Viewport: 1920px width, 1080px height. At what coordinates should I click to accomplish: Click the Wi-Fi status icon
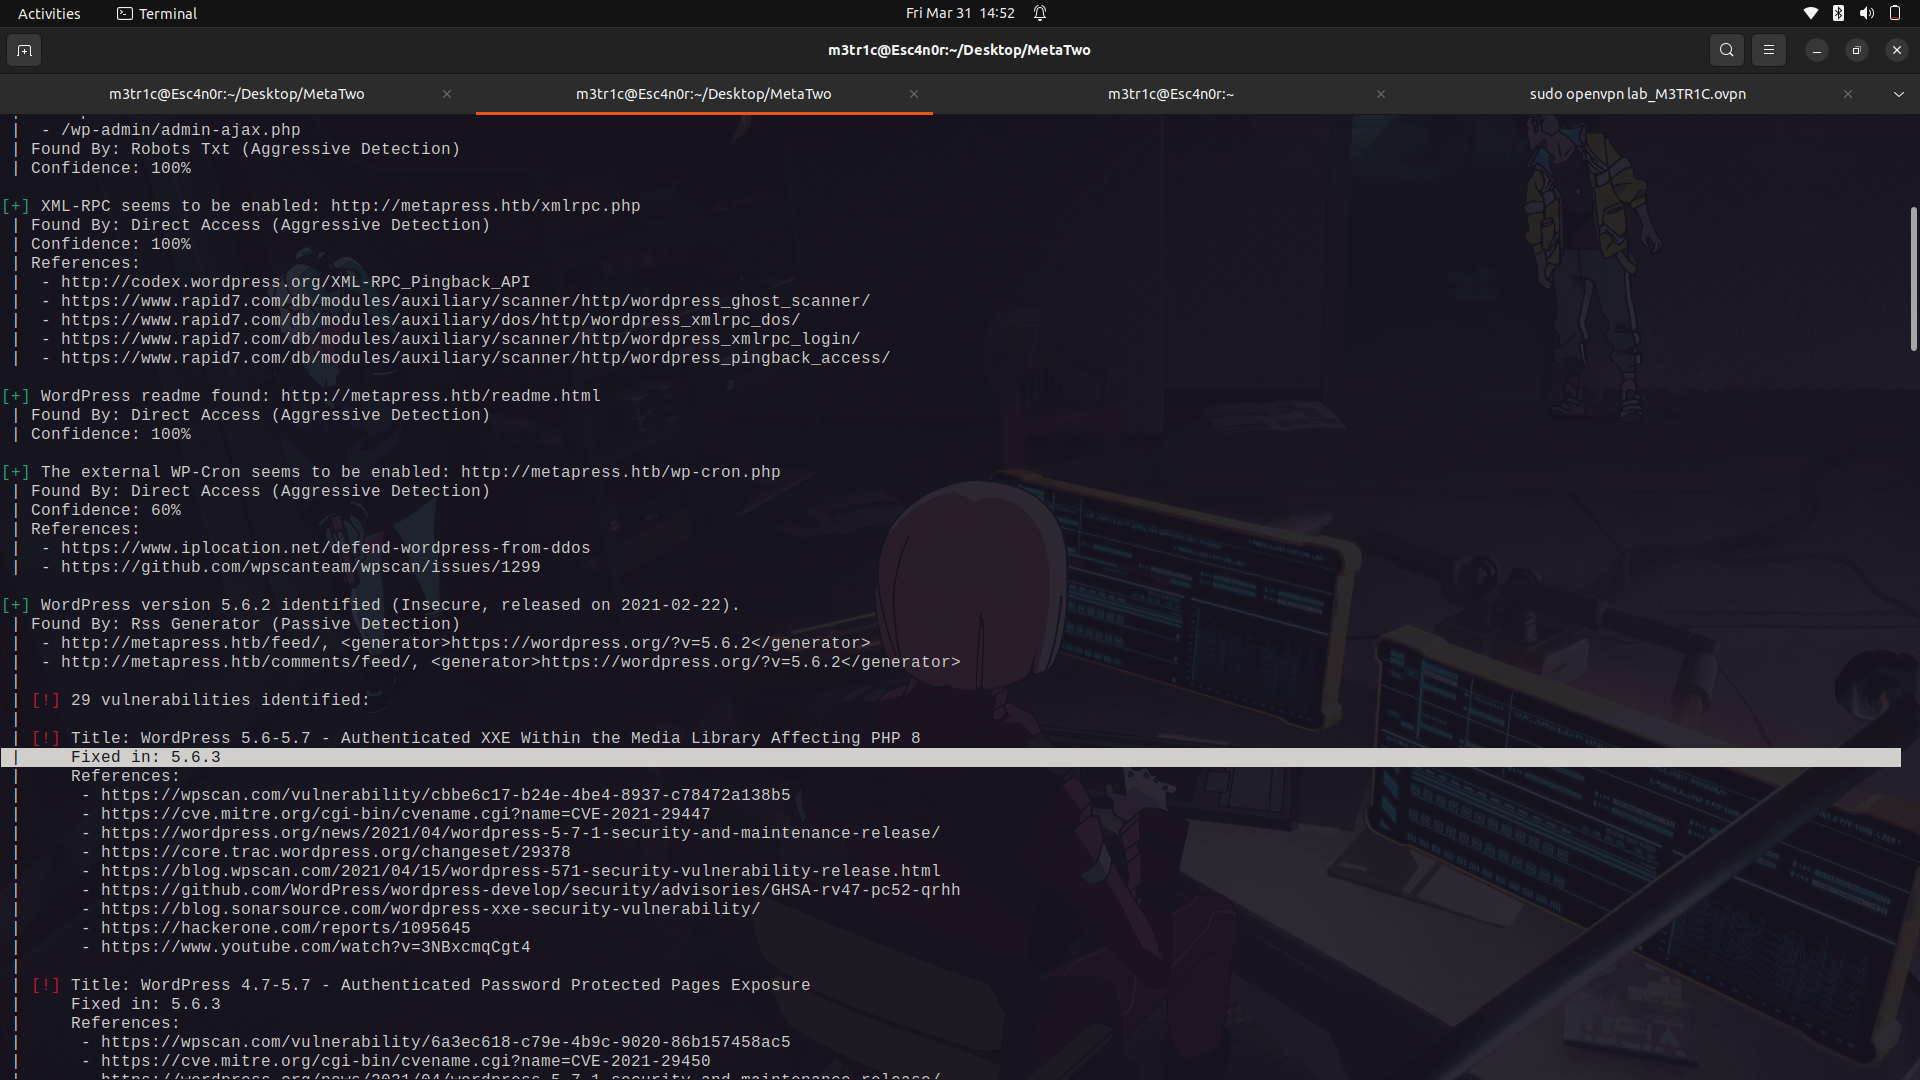[1810, 13]
